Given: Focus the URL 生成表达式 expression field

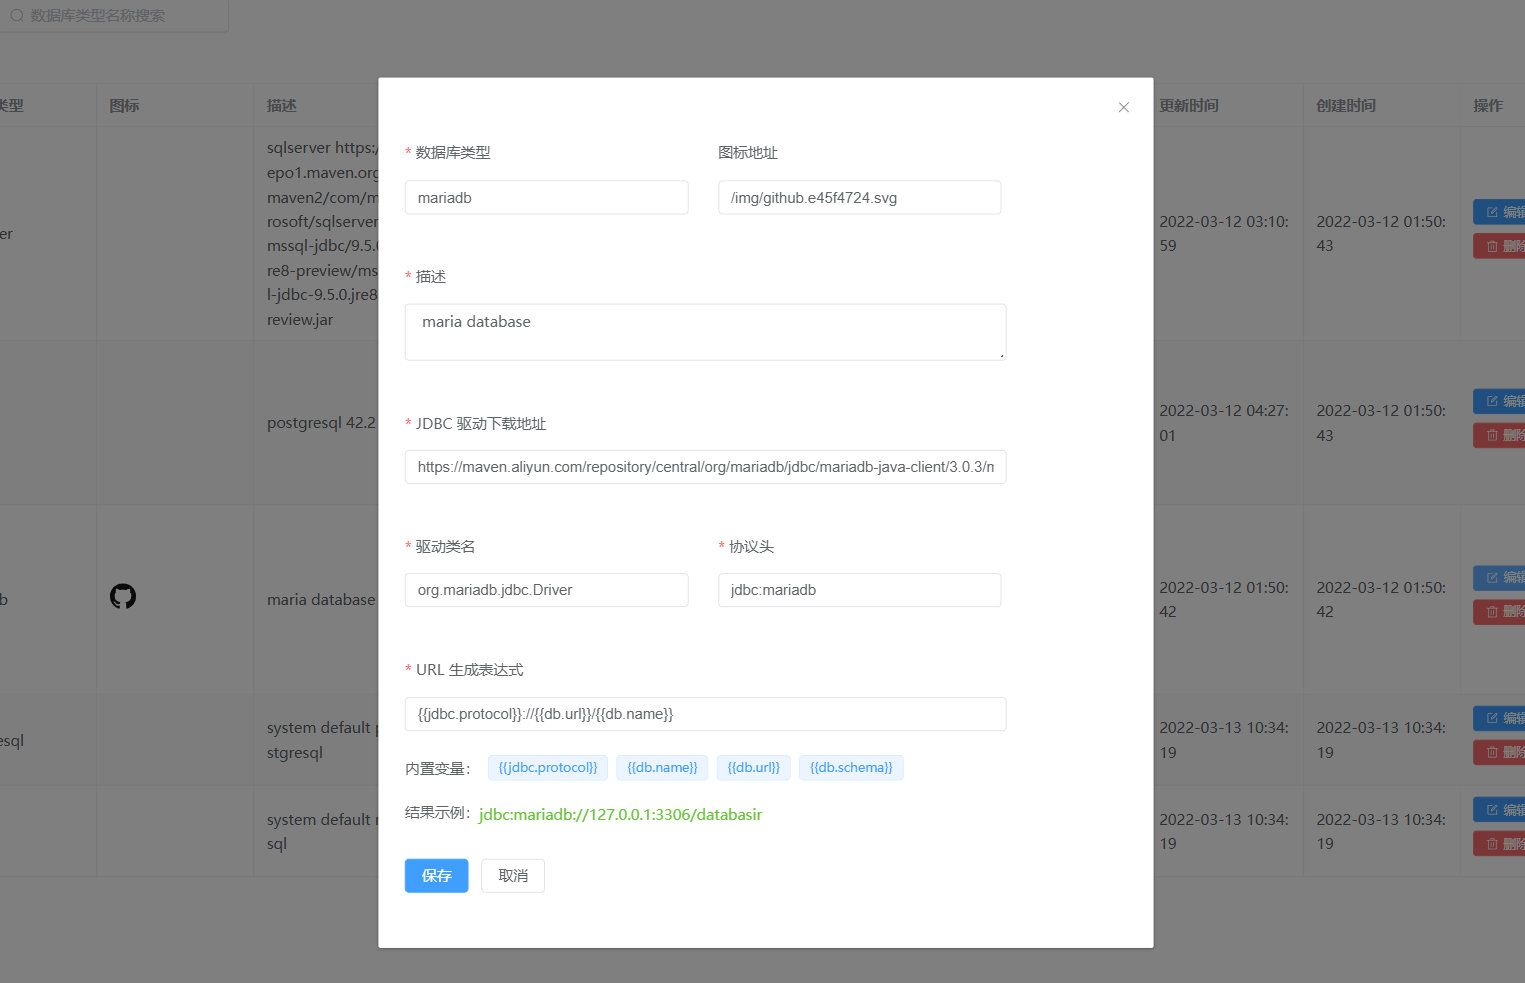Looking at the screenshot, I should click(705, 714).
